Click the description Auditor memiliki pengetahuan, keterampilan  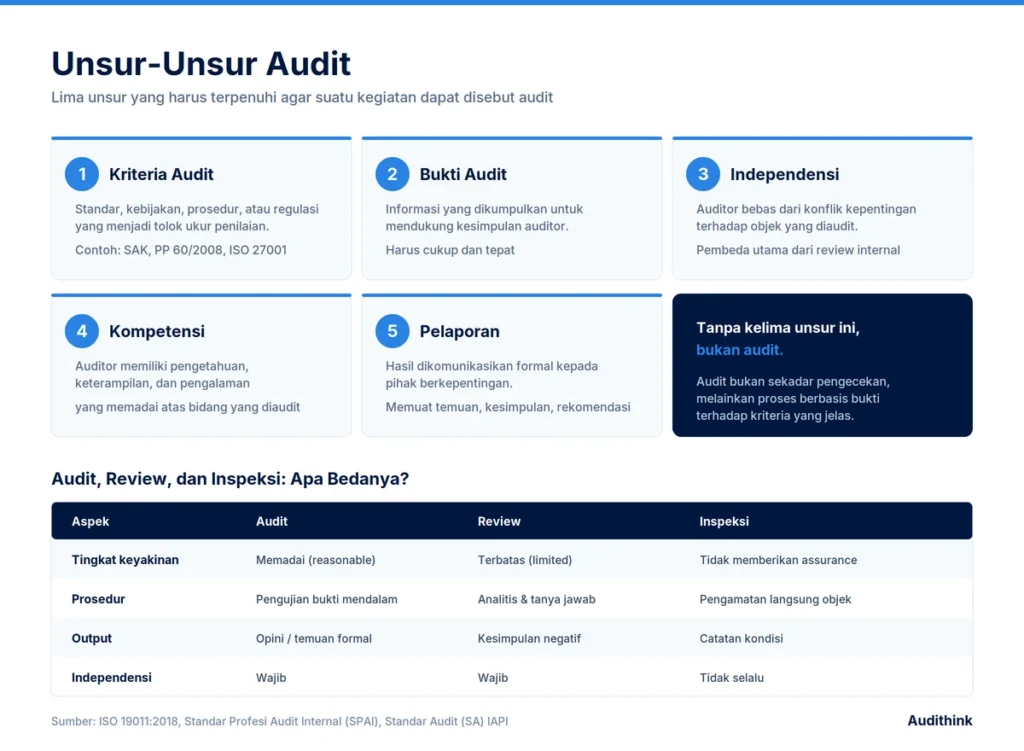162,374
